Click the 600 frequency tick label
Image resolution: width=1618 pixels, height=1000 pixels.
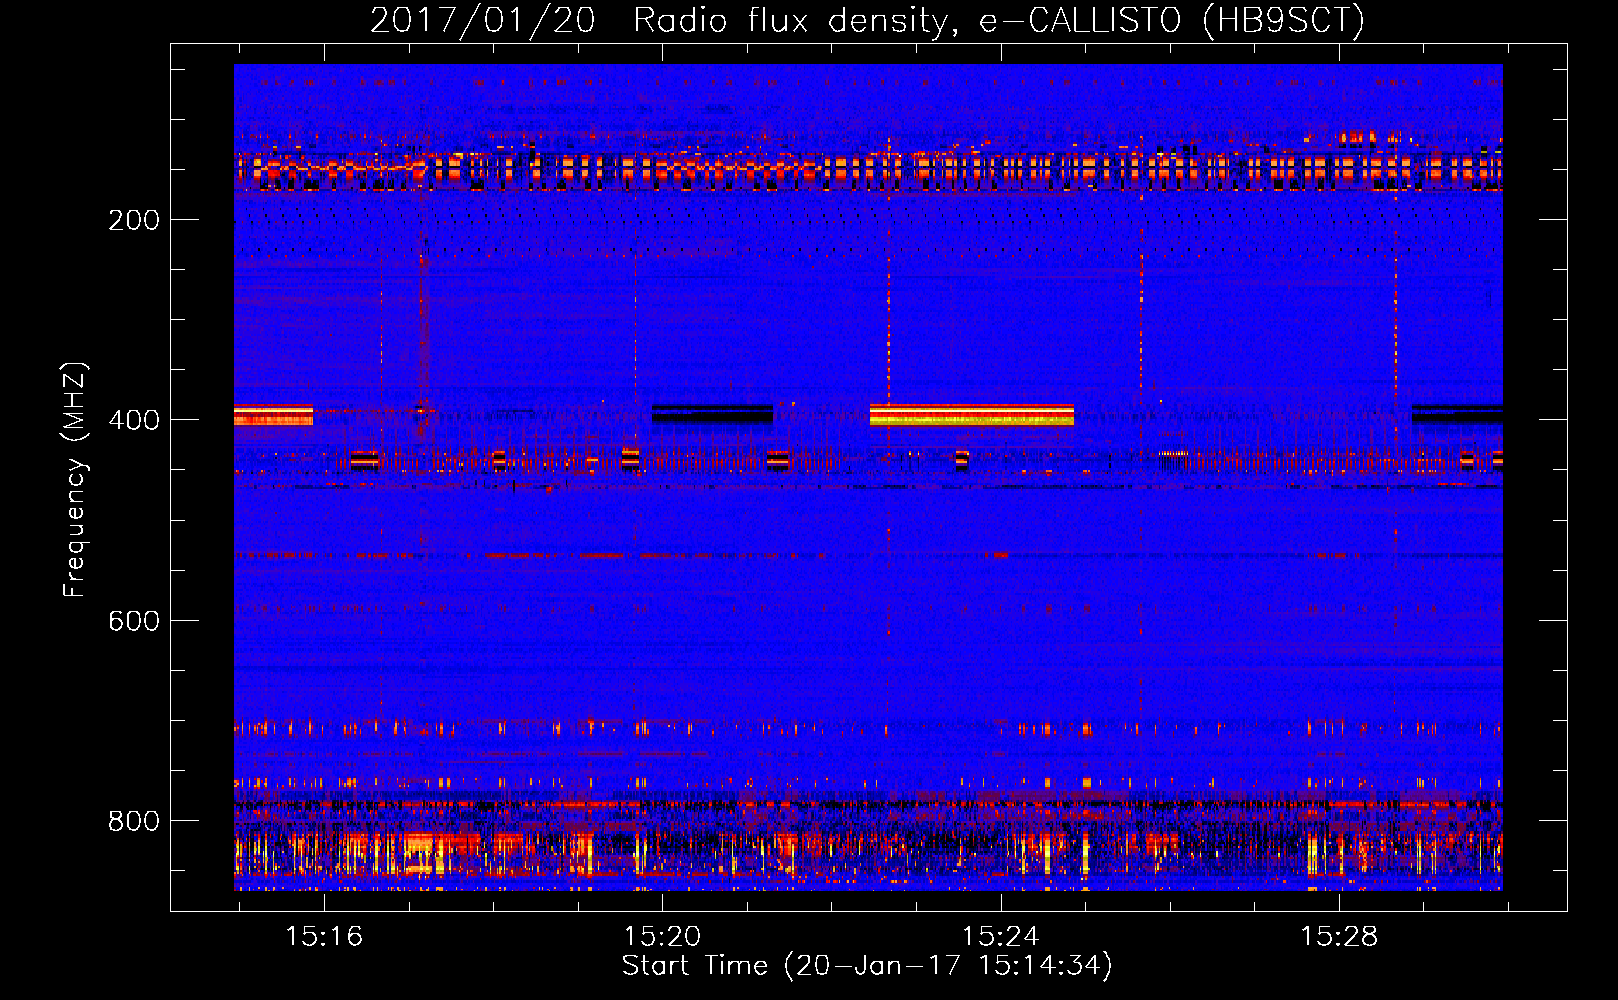(x=134, y=621)
